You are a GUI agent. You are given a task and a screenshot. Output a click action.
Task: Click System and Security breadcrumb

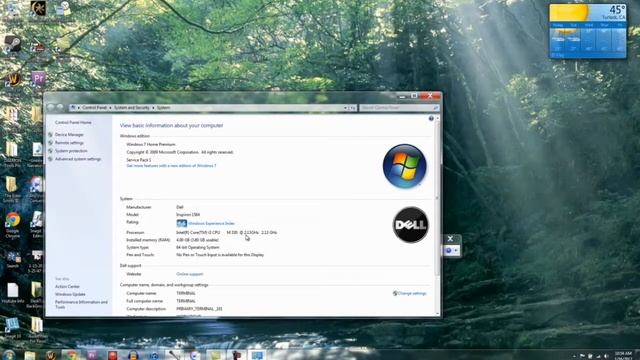pos(131,108)
